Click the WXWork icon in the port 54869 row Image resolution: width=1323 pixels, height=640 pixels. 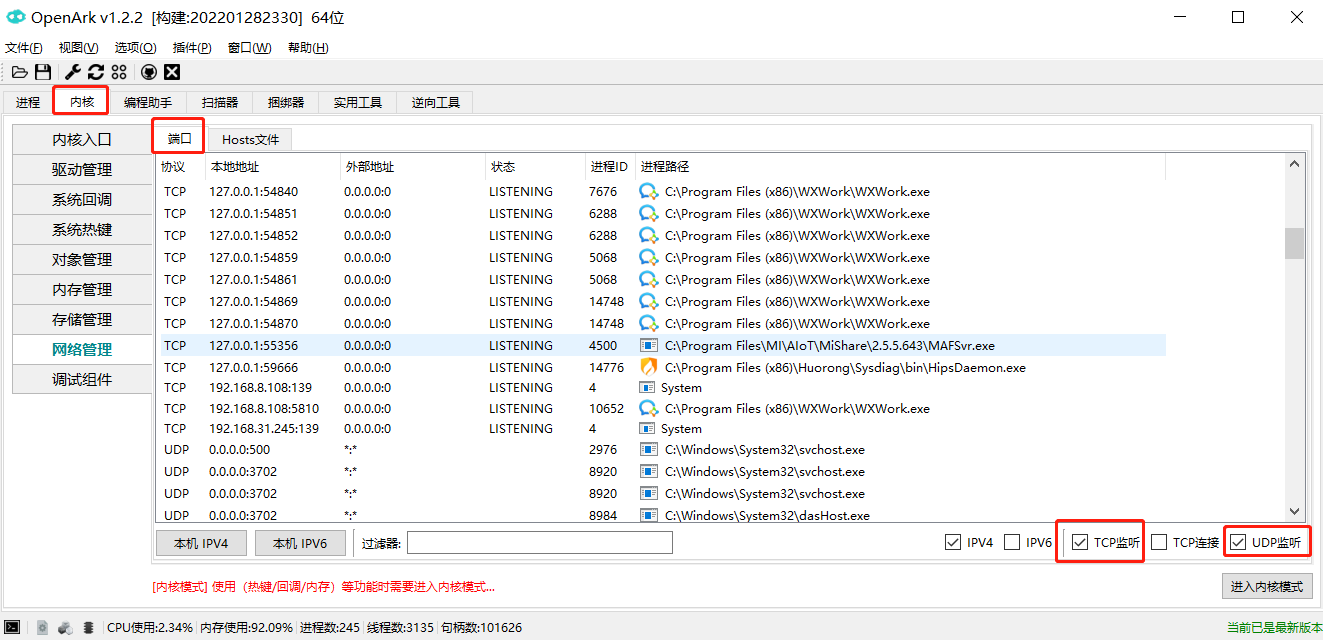point(649,301)
